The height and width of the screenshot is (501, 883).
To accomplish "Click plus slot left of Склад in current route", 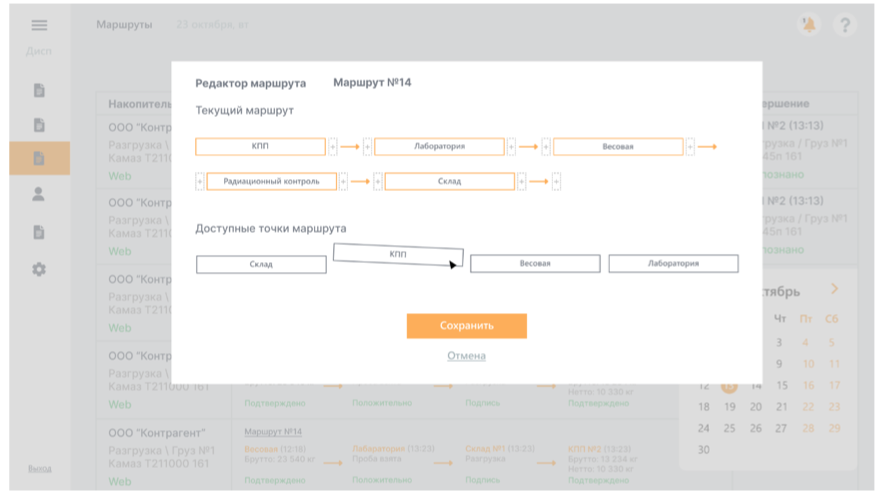I will (378, 181).
